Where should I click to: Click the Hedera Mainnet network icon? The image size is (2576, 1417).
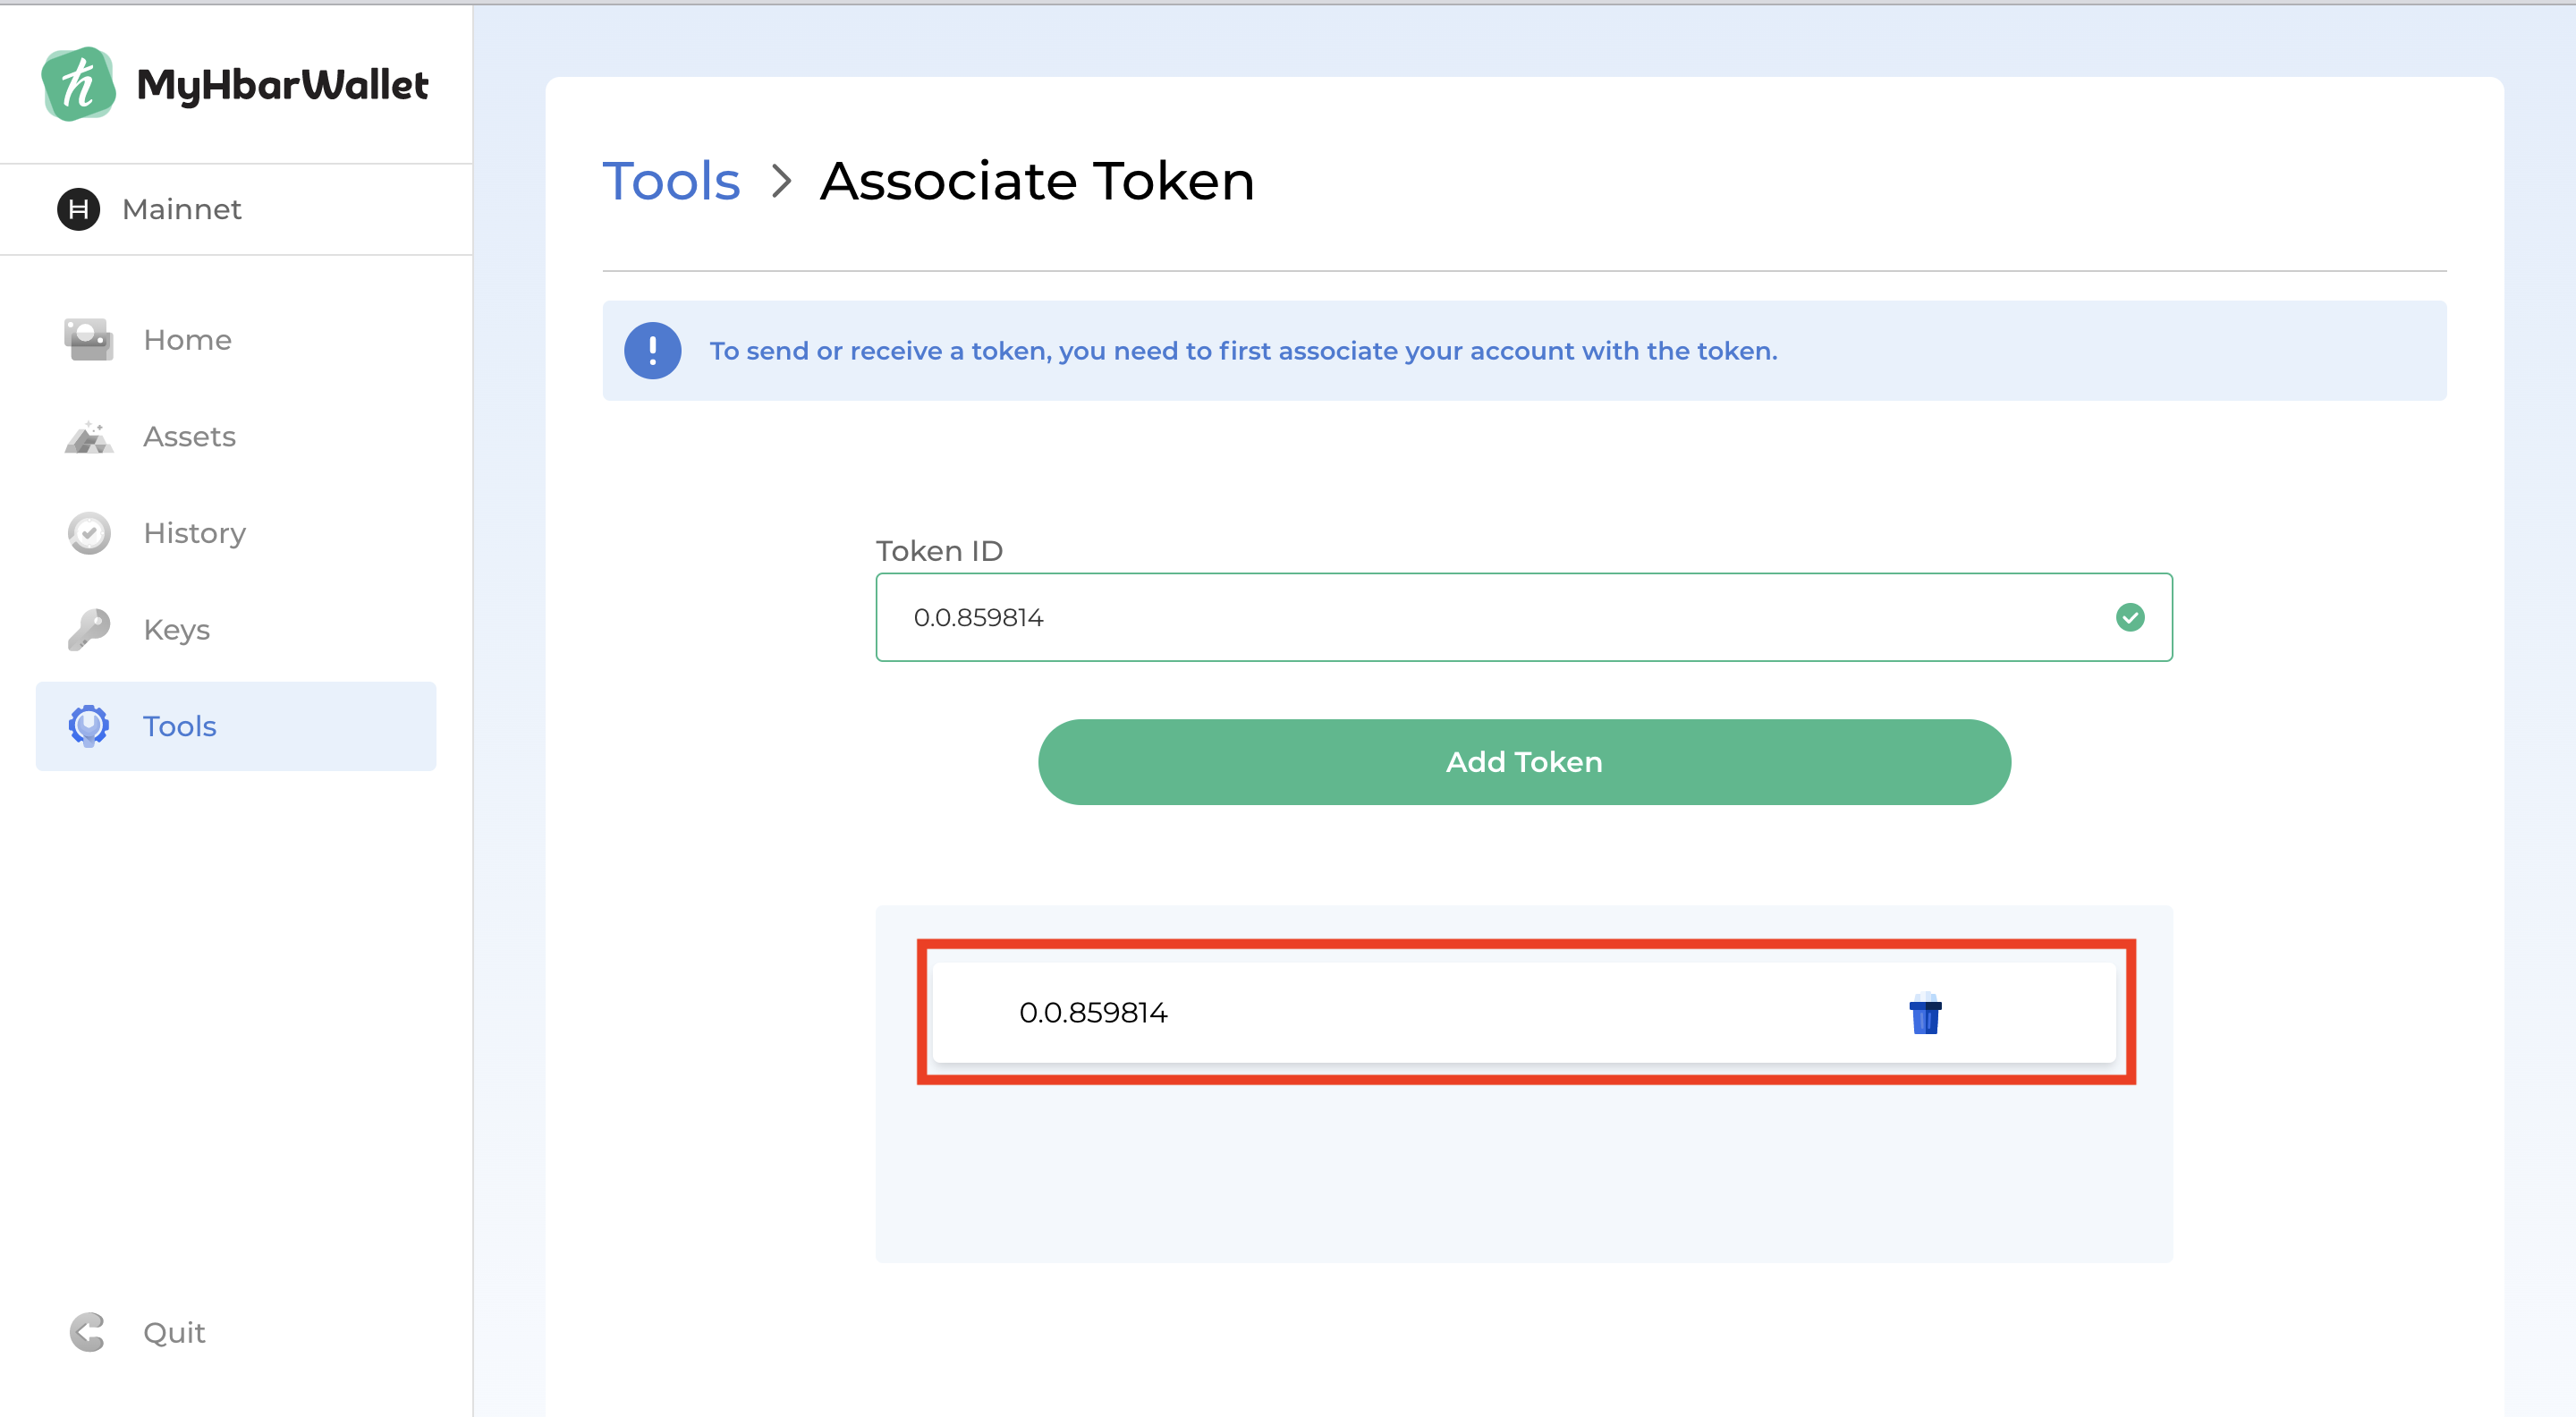(78, 209)
